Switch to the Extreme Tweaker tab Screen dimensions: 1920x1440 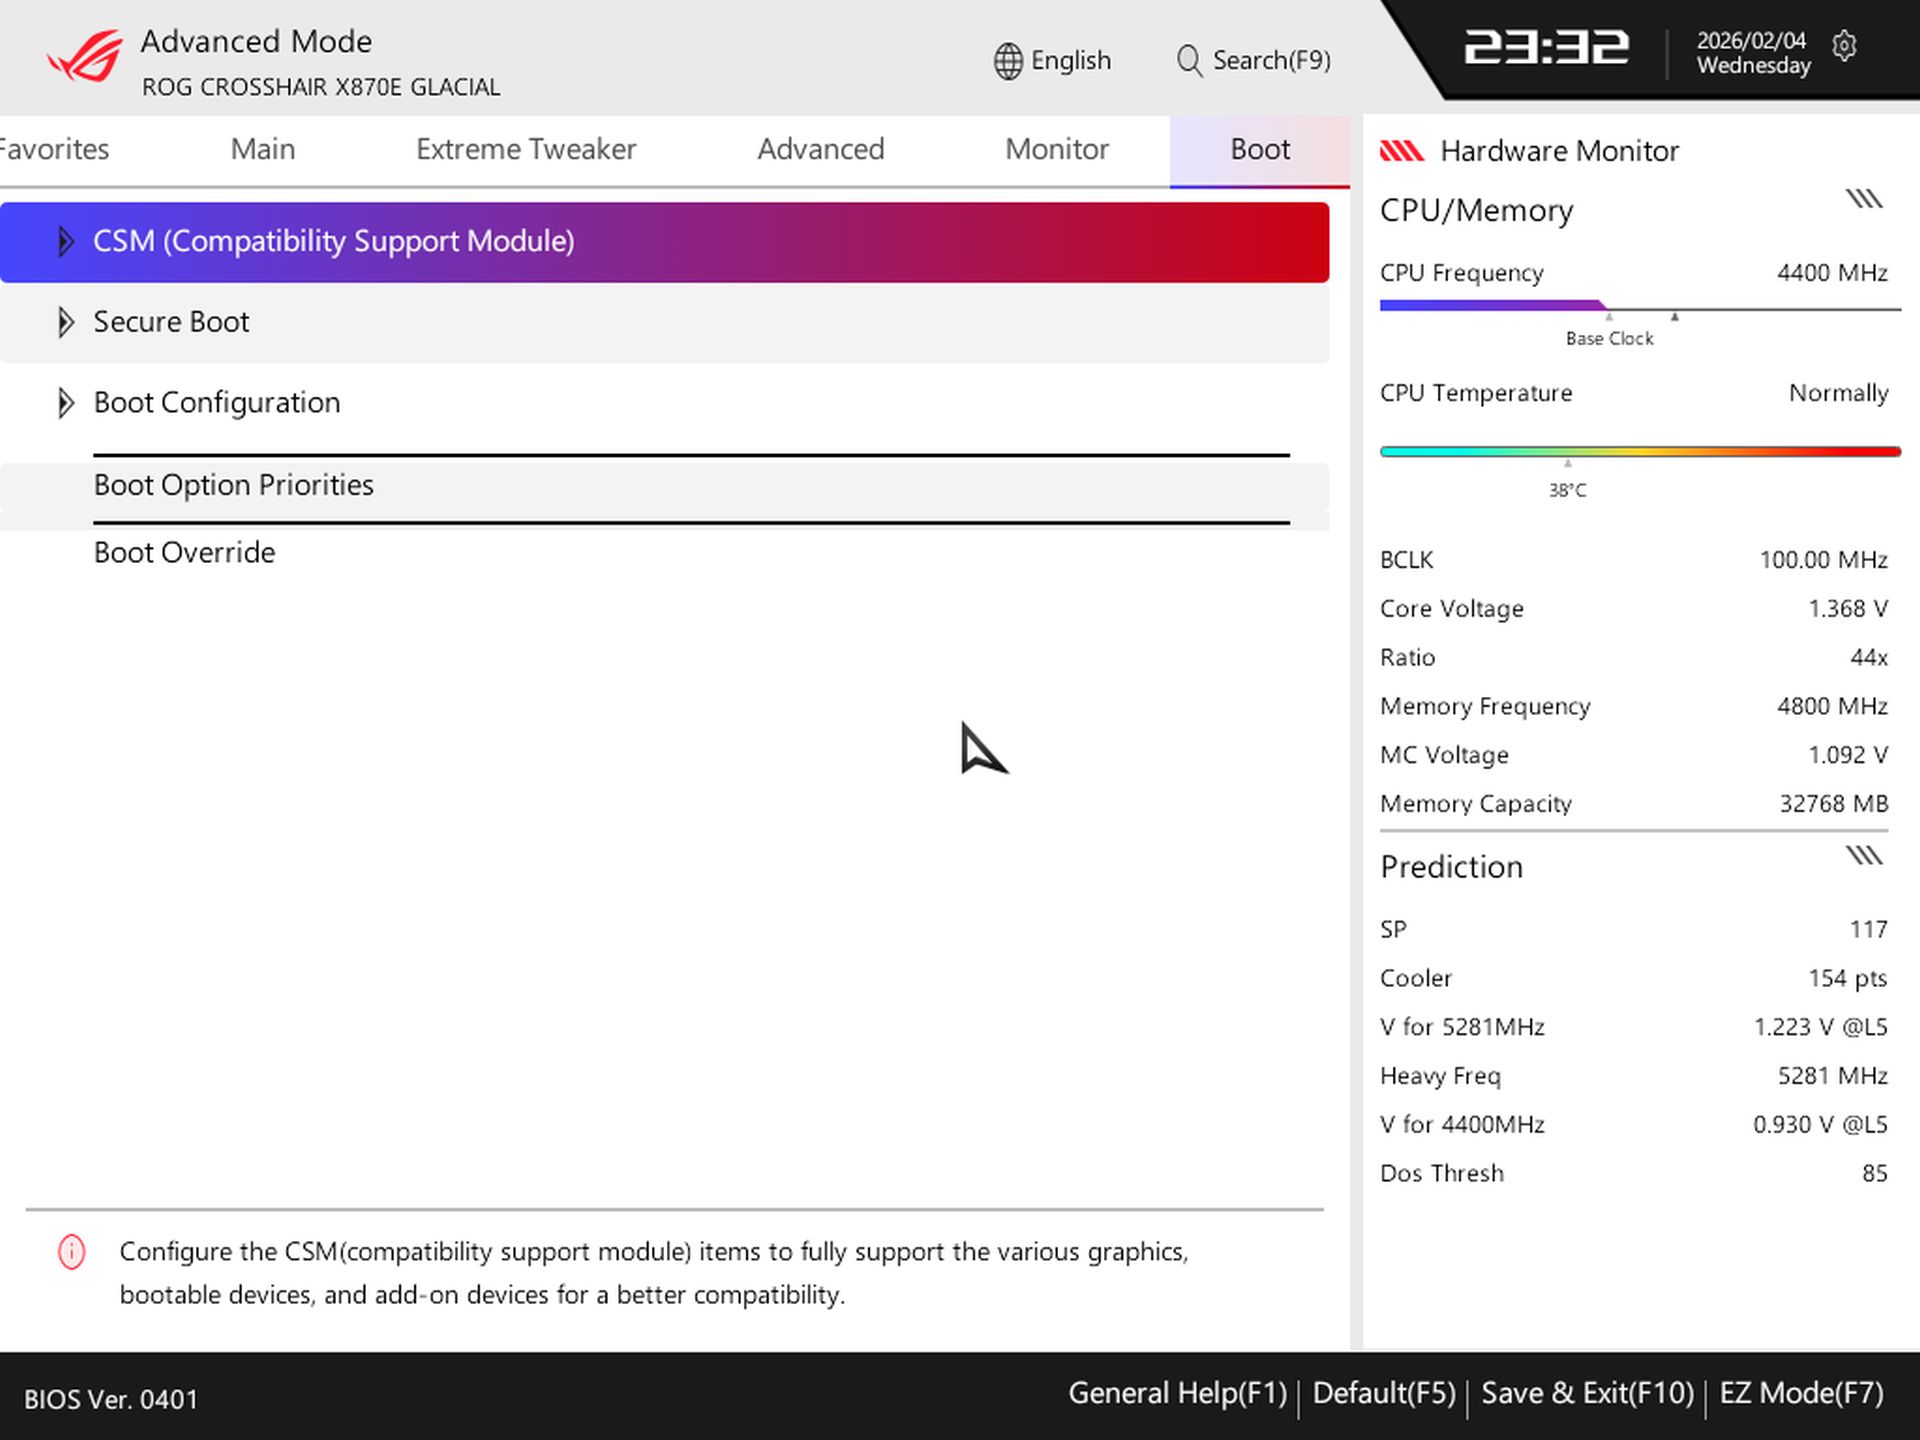point(525,149)
